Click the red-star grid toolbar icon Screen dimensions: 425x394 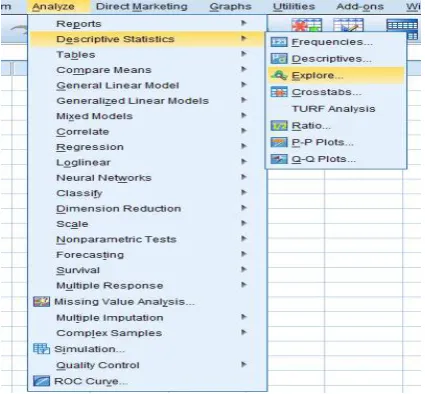(306, 25)
